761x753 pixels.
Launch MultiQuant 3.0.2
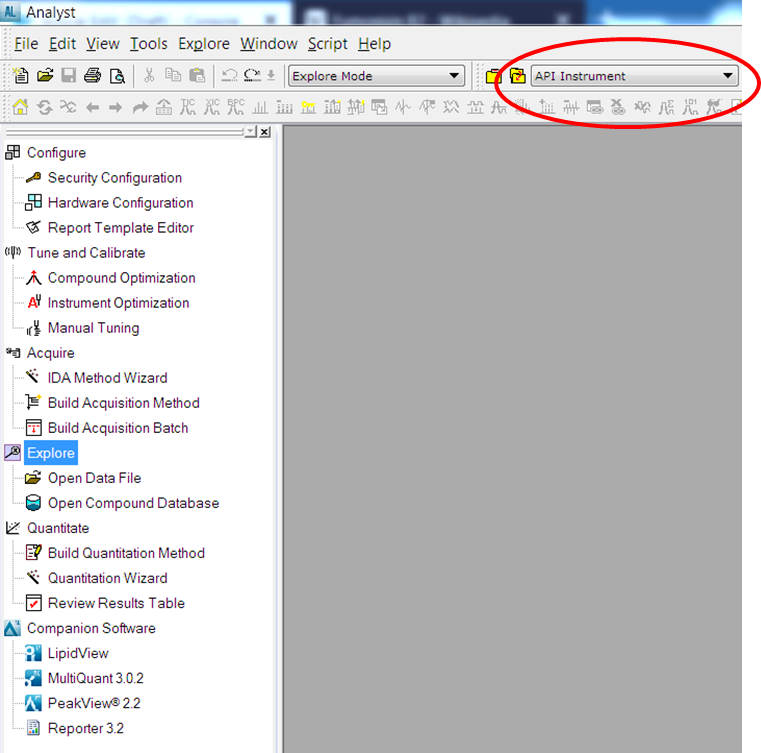[96, 678]
